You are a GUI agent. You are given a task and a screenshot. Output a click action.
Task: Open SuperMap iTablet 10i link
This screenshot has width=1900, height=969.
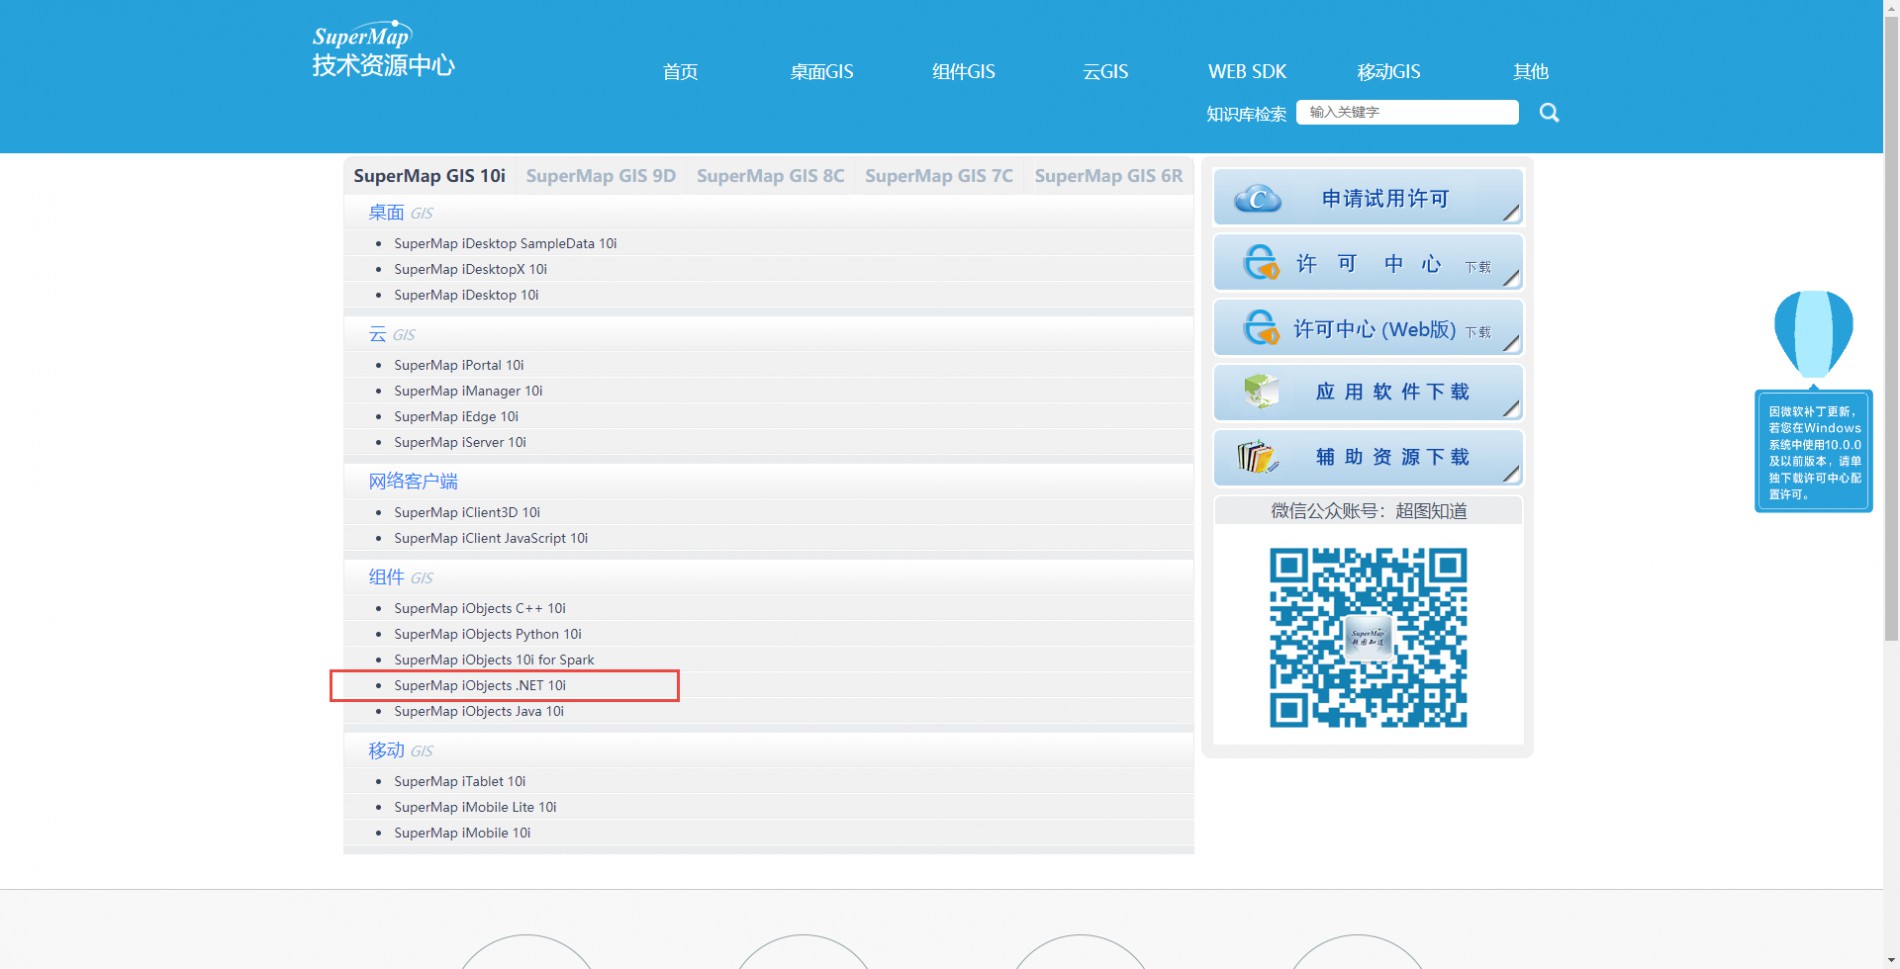(x=460, y=781)
